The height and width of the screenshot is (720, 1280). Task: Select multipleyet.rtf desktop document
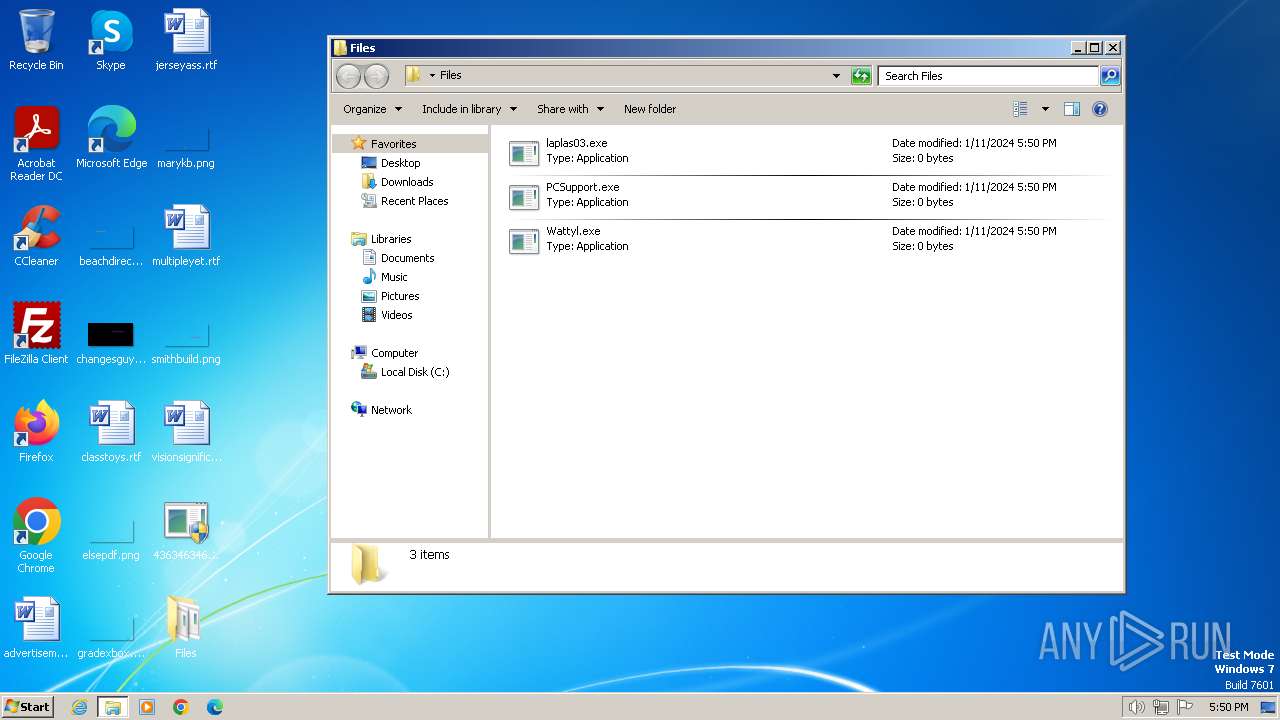pyautogui.click(x=186, y=236)
